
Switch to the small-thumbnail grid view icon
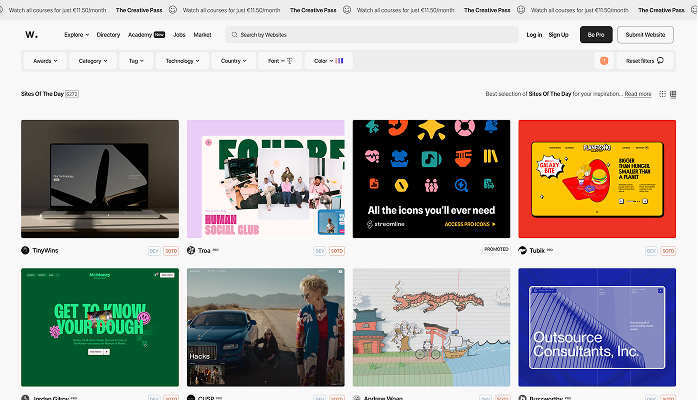pos(662,94)
